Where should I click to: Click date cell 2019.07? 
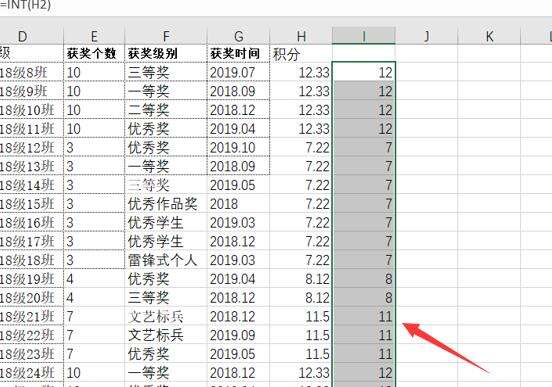point(239,73)
